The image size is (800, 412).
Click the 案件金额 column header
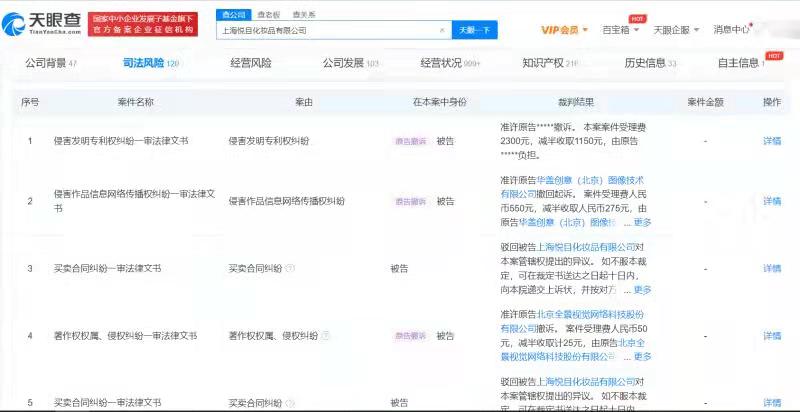click(706, 102)
